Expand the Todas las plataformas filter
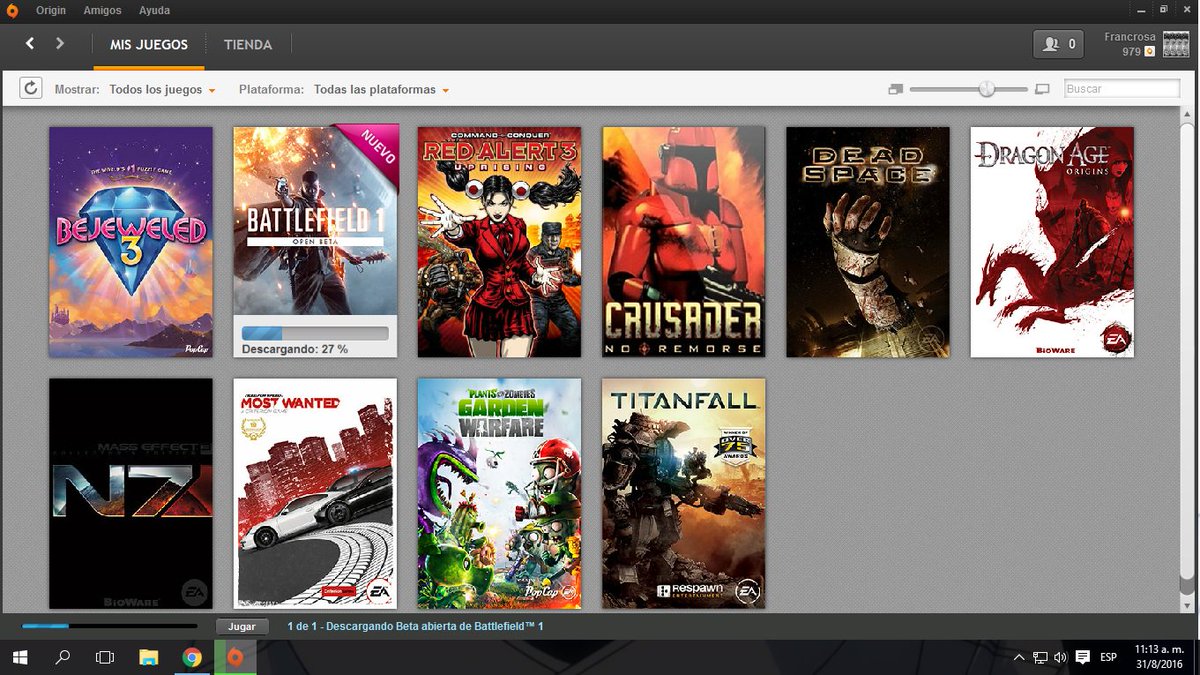The height and width of the screenshot is (675, 1200). coord(381,90)
